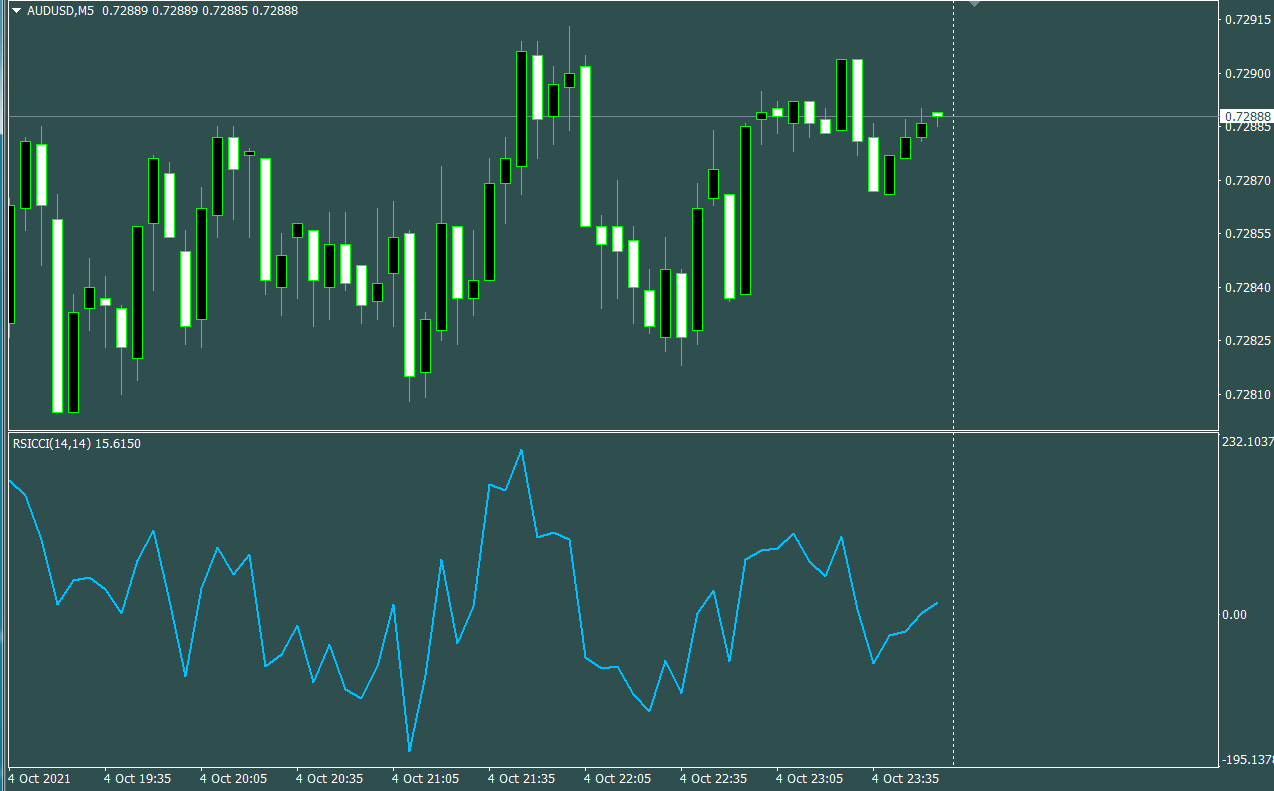The height and width of the screenshot is (791, 1274).
Task: Click the 0.72825 price axis label
Action: (x=1247, y=342)
